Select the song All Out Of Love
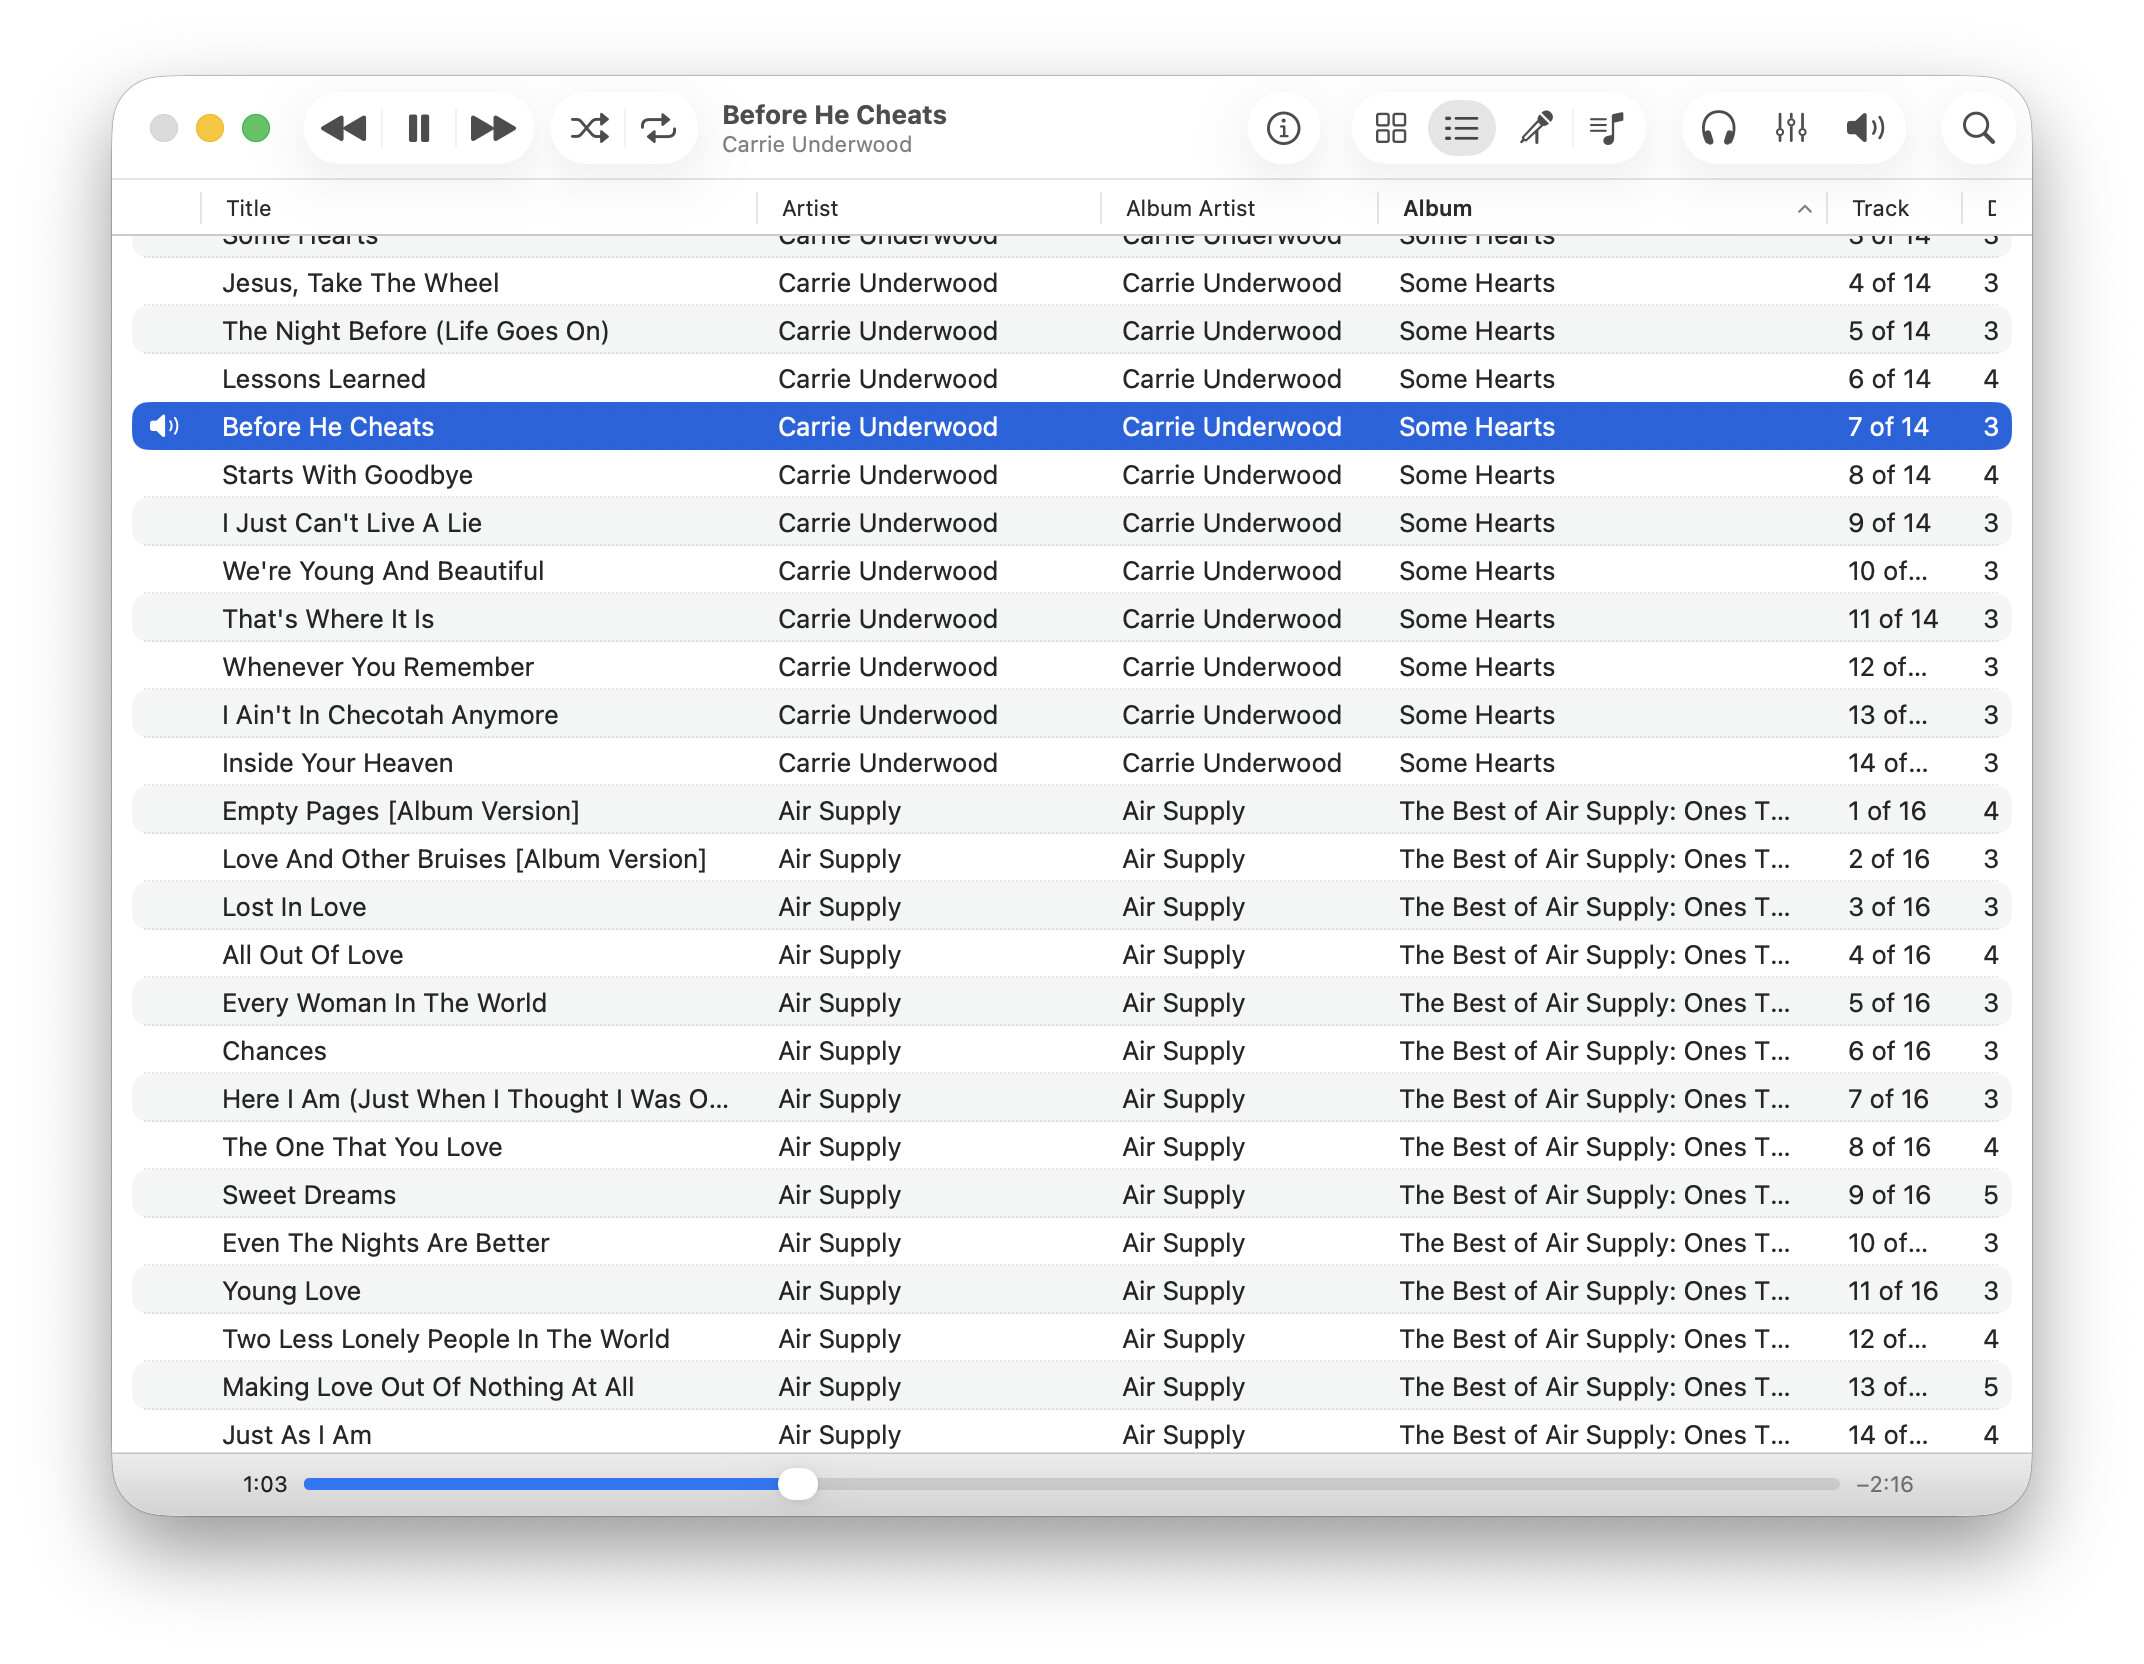Image resolution: width=2144 pixels, height=1664 pixels. pos(313,955)
